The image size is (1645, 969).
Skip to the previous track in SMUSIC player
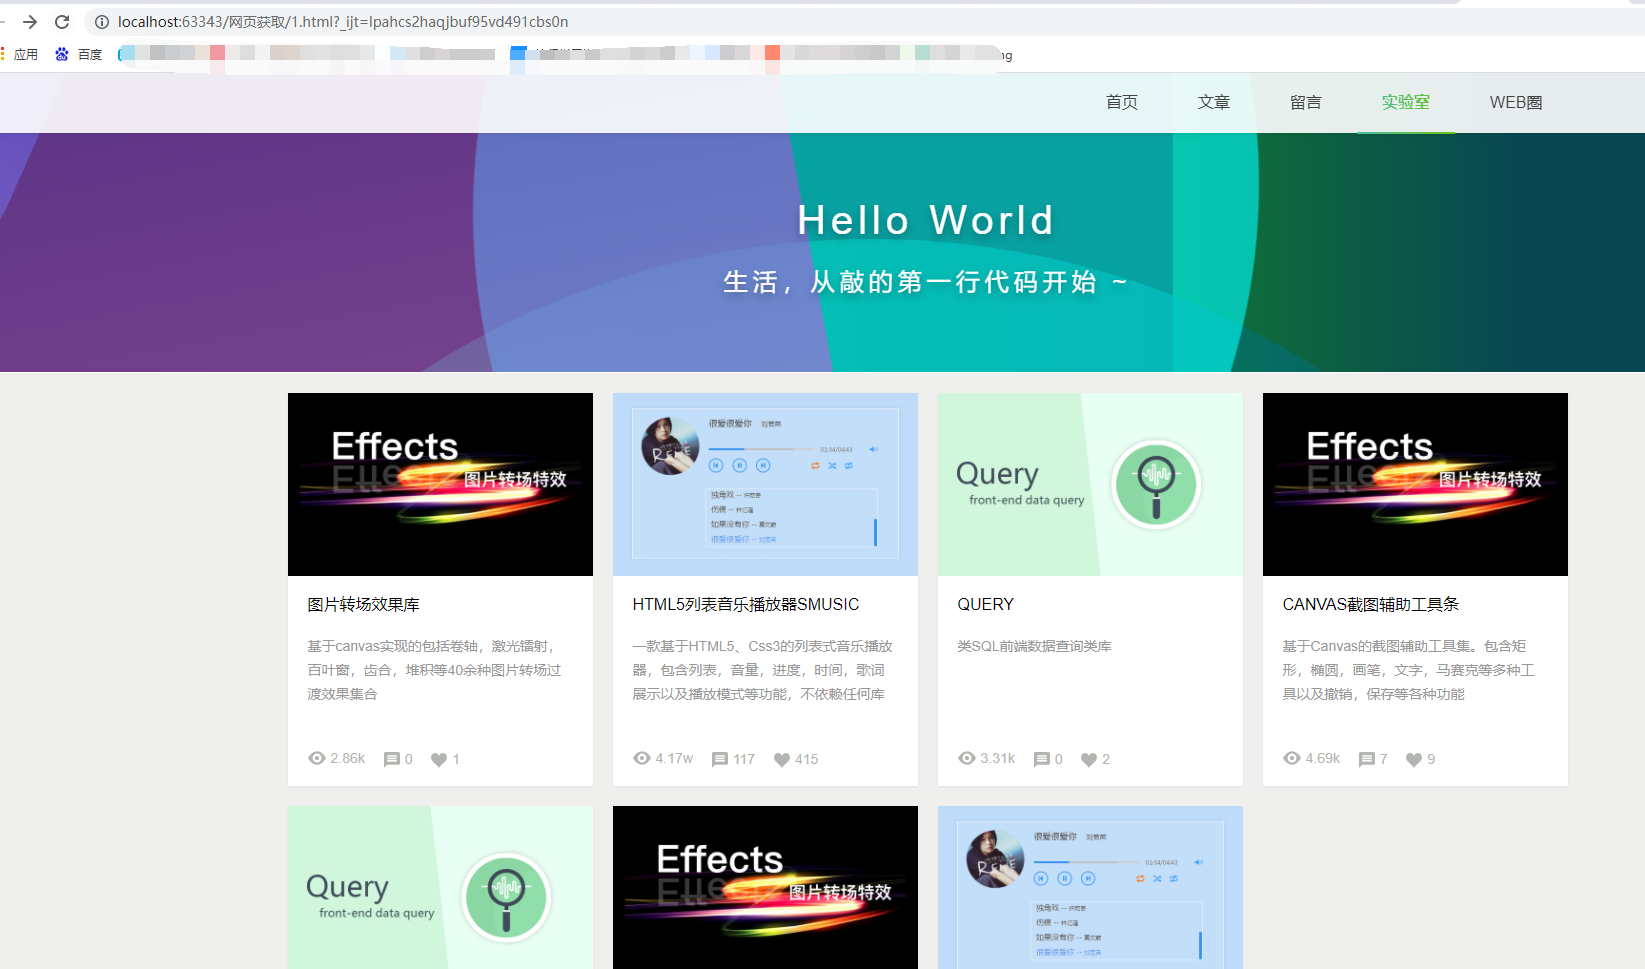click(716, 465)
